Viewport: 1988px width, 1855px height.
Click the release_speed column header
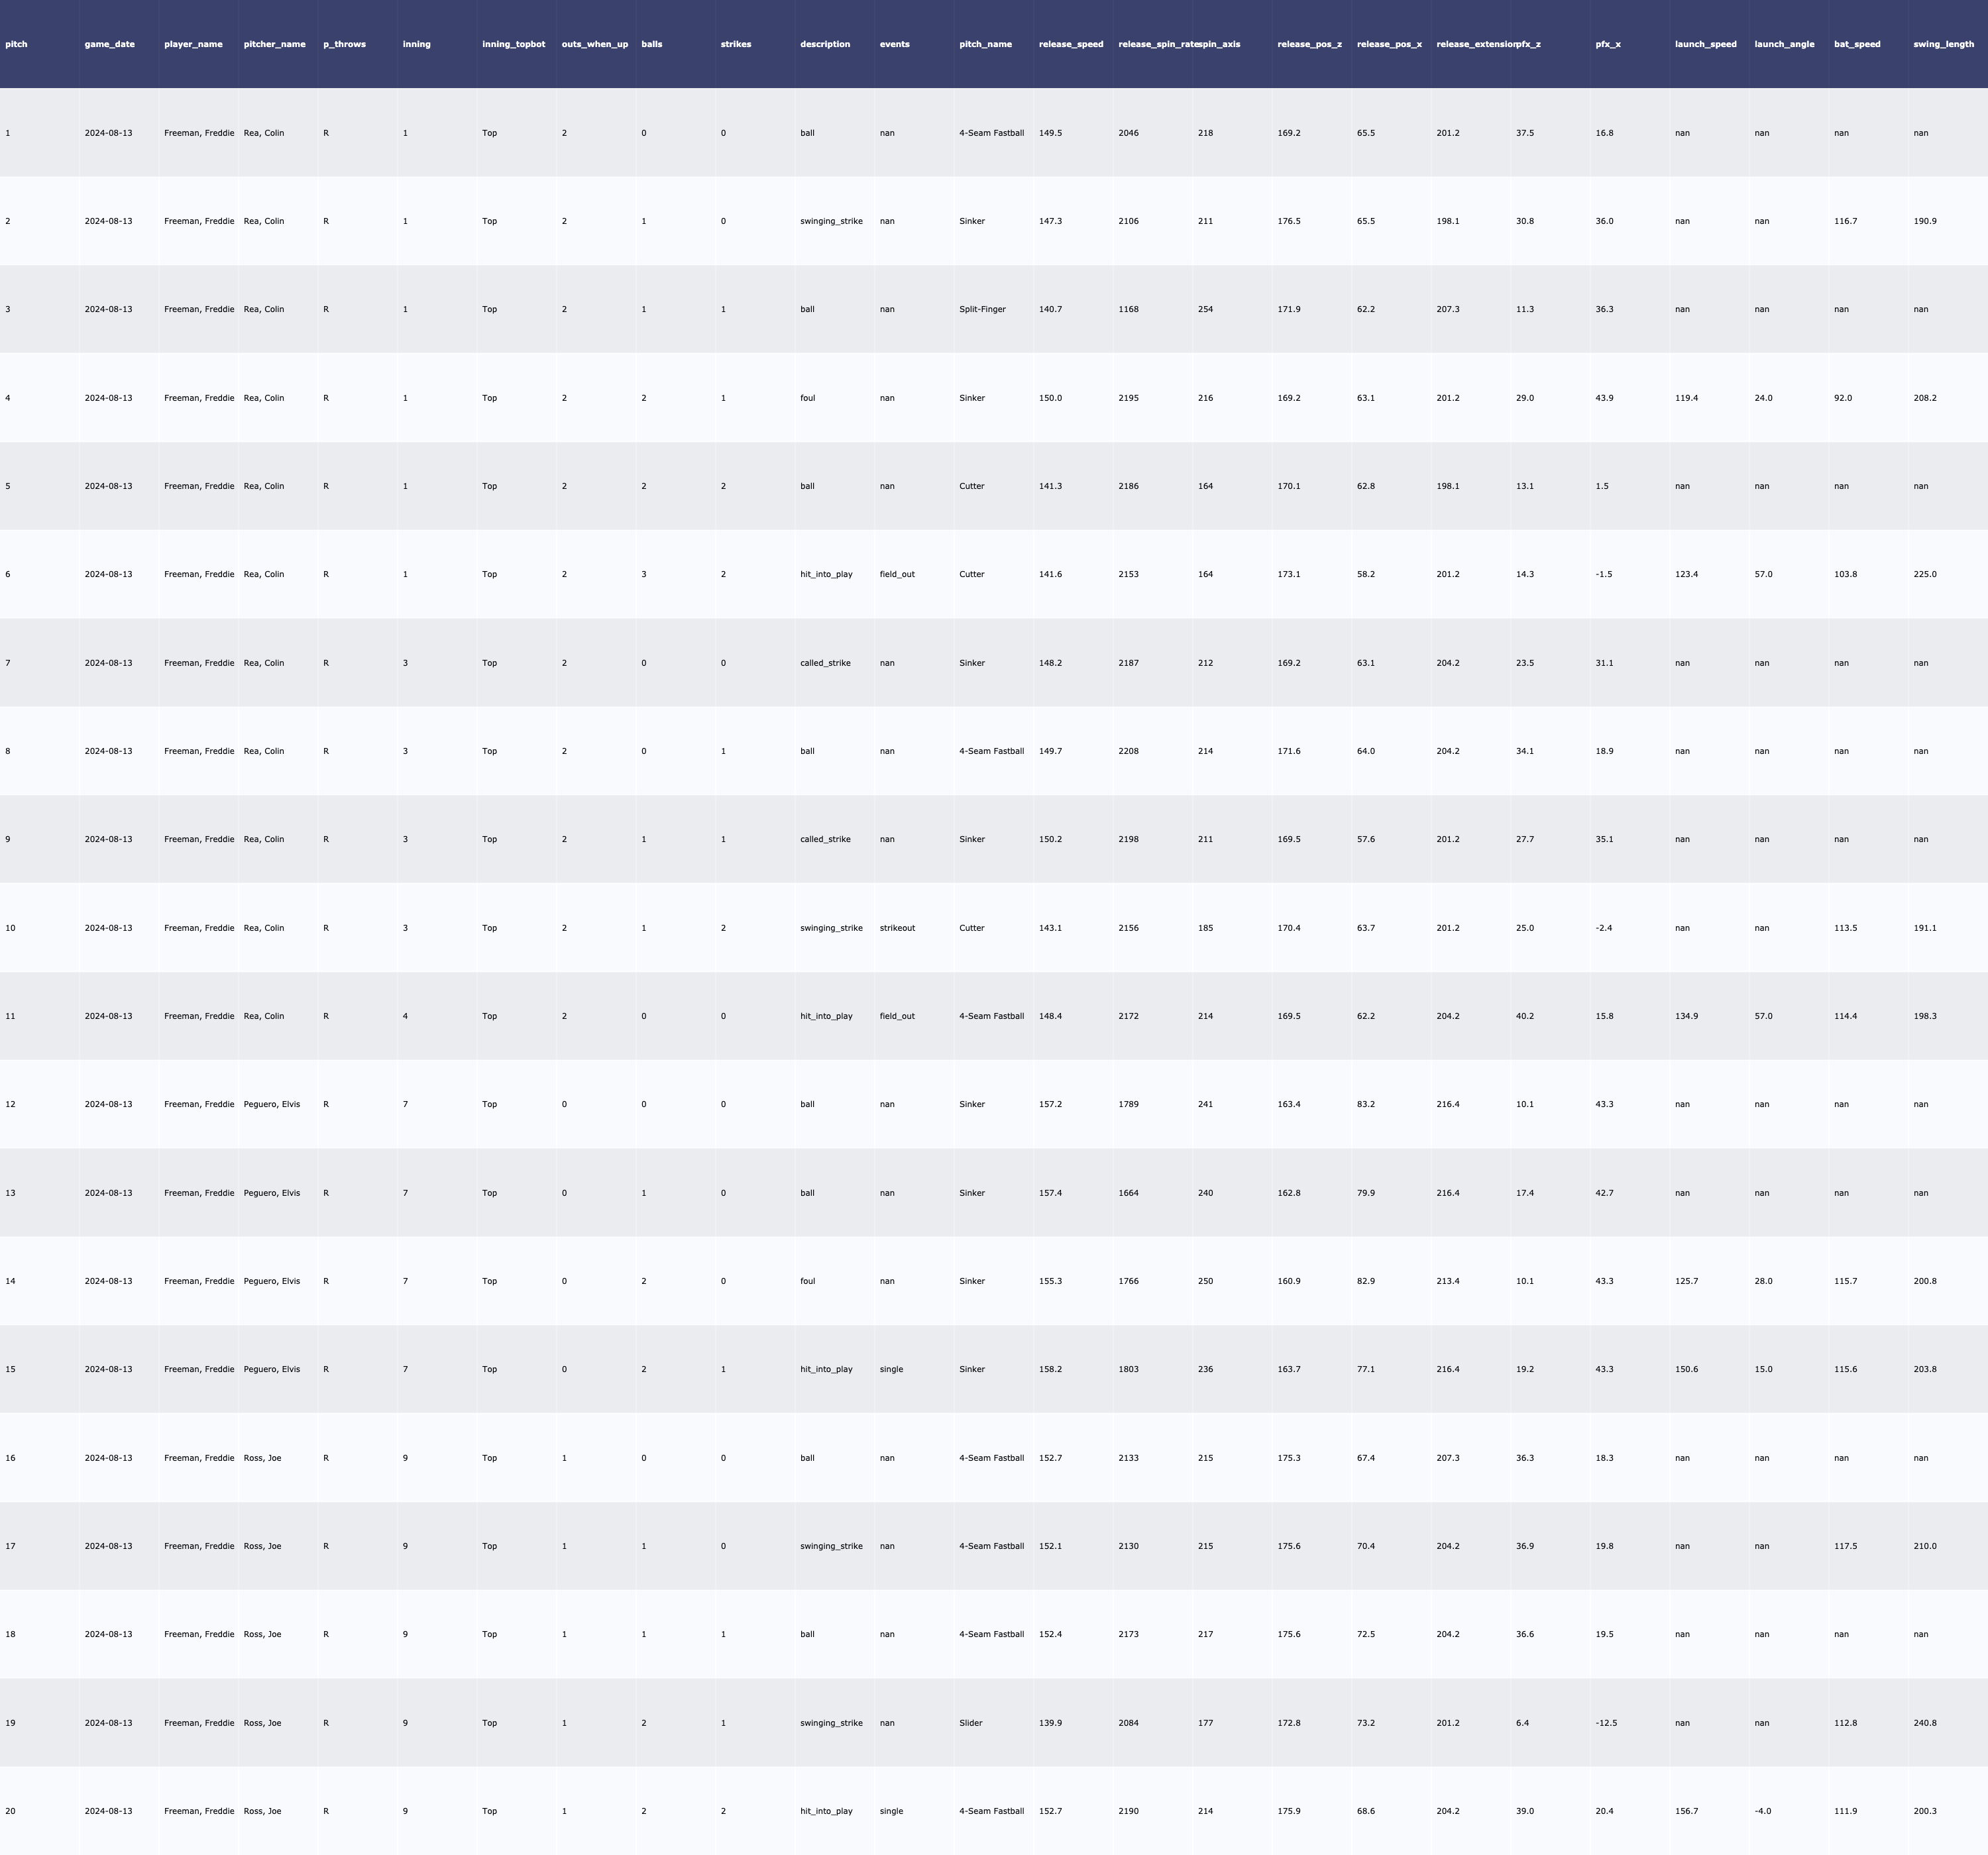coord(1070,44)
